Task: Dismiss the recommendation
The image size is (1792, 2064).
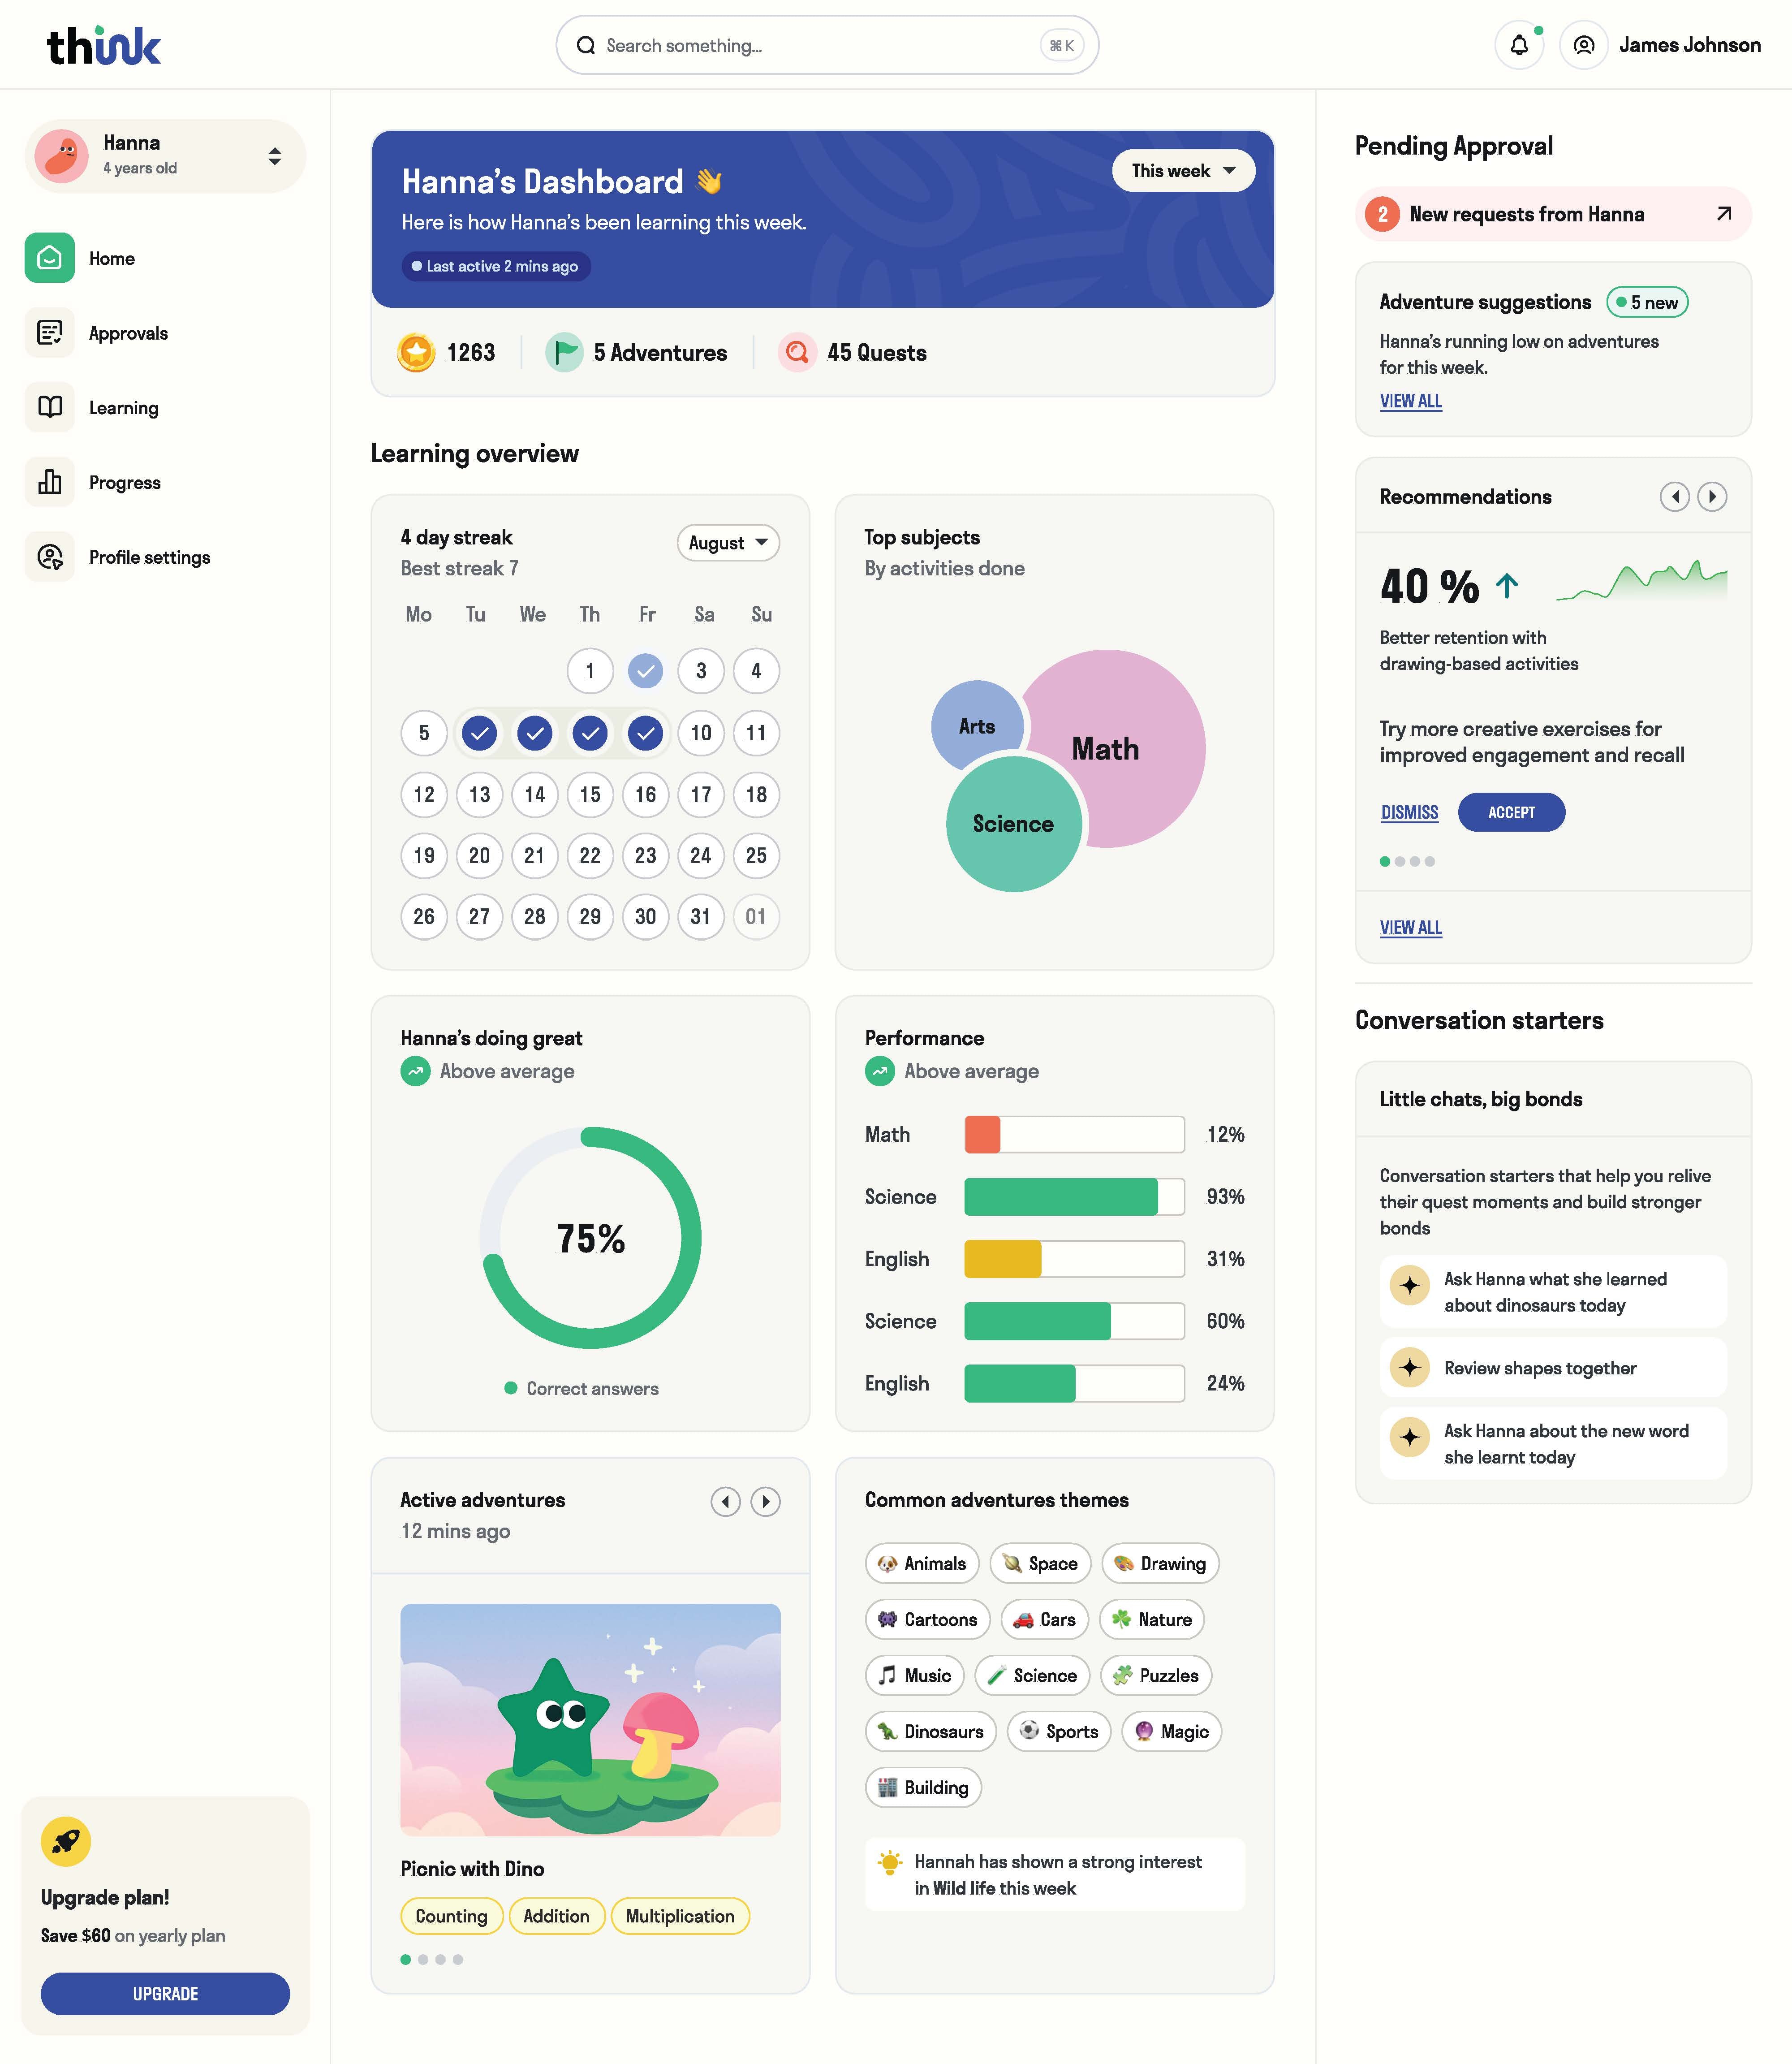Action: [x=1409, y=812]
